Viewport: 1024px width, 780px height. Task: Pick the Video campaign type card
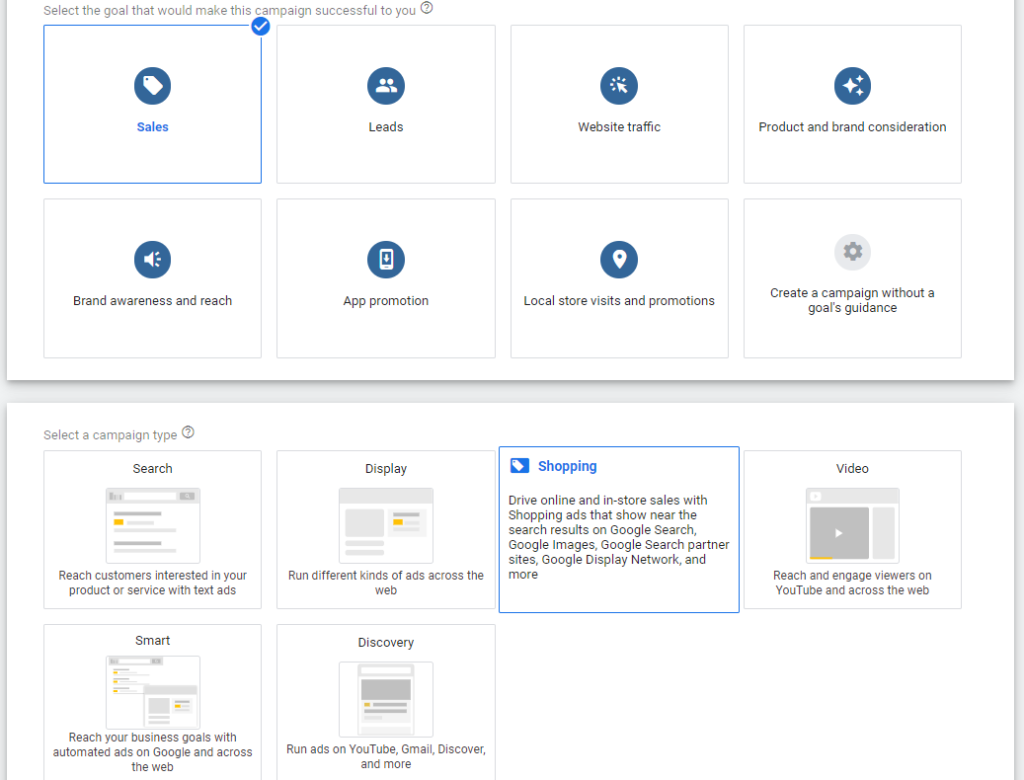(x=852, y=529)
